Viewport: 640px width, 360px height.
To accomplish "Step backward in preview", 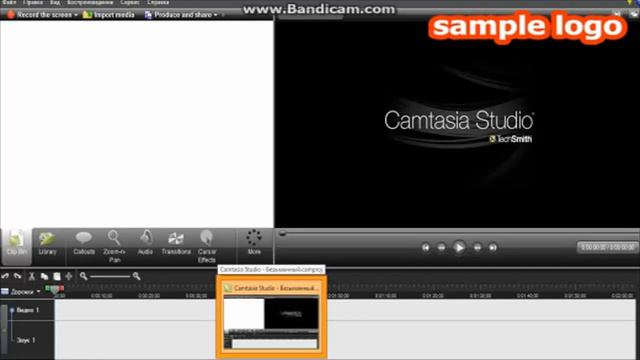I will [441, 247].
